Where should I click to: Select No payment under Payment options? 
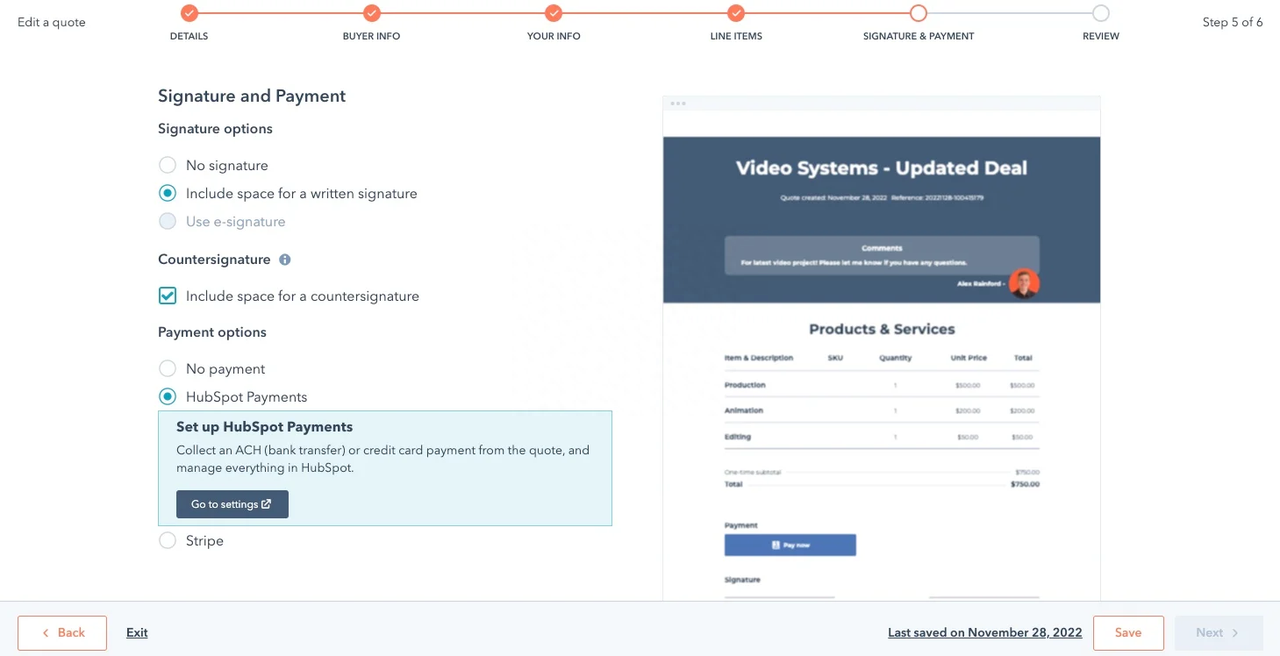167,368
